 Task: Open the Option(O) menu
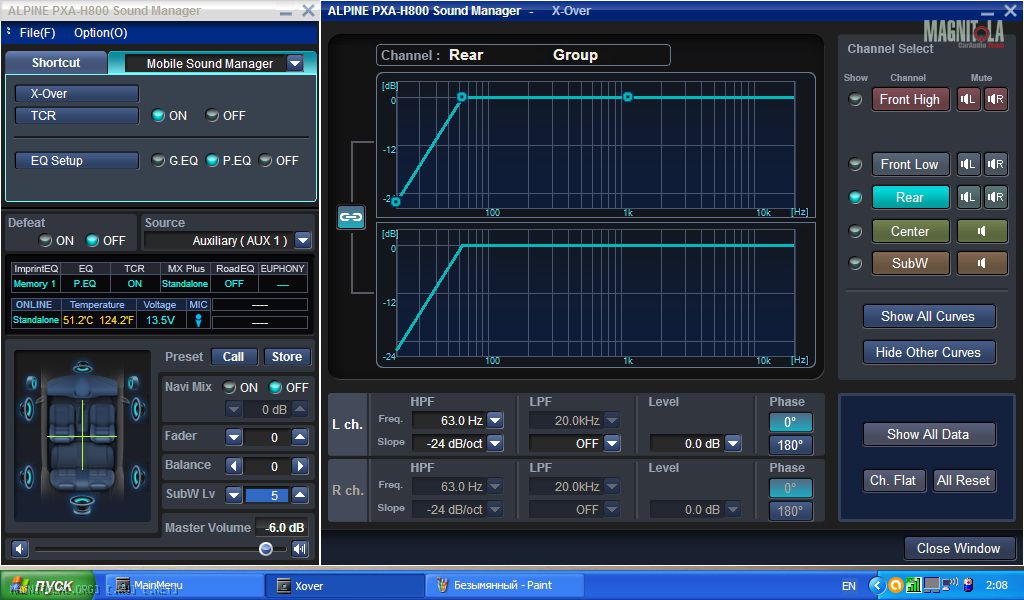[101, 33]
